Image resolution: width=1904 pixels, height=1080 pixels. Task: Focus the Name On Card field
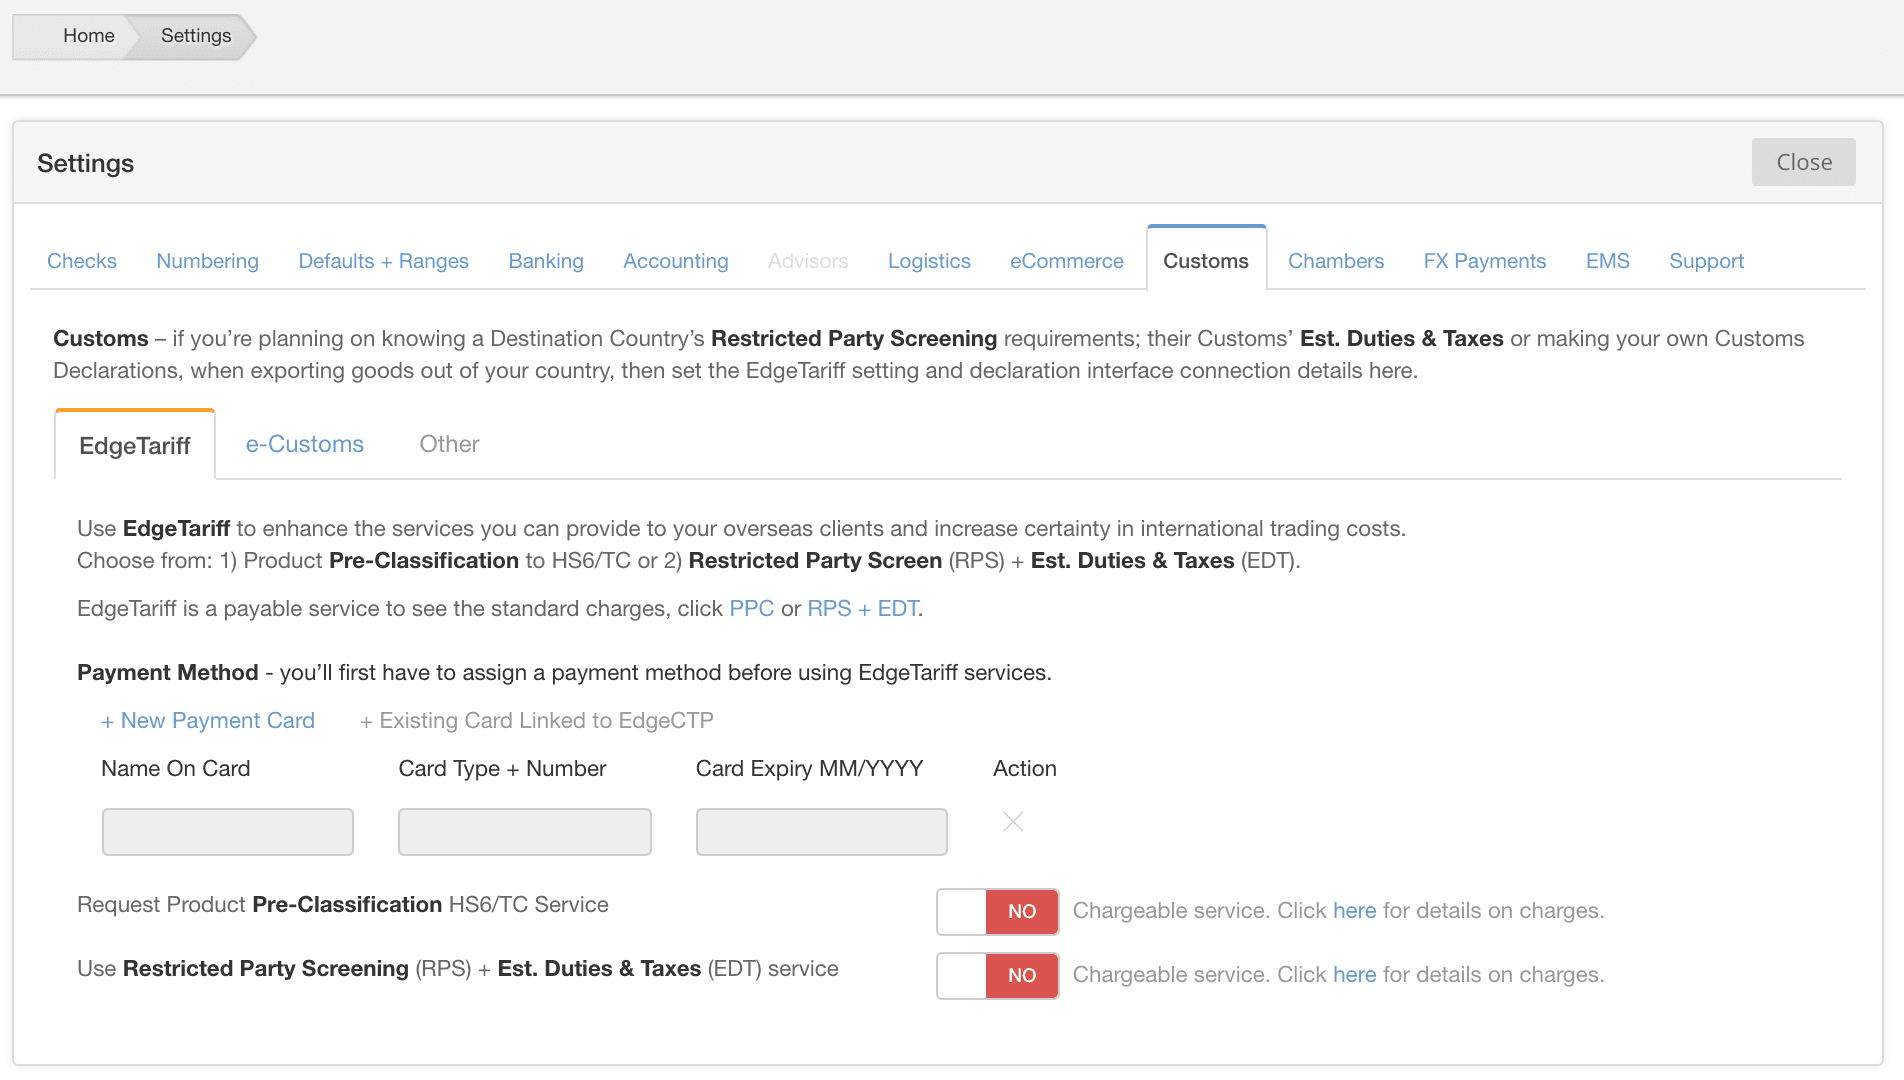click(228, 832)
